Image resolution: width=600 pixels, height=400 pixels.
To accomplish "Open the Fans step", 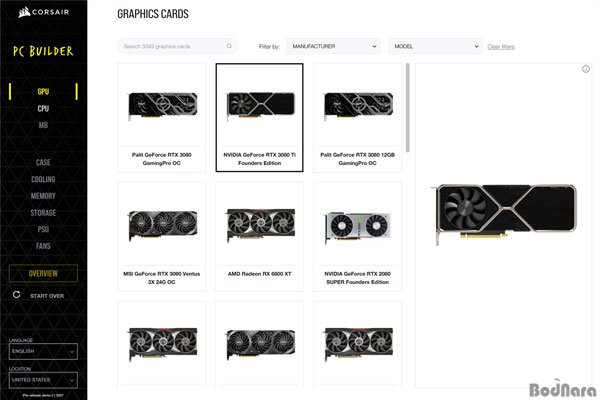I will pos(43,246).
